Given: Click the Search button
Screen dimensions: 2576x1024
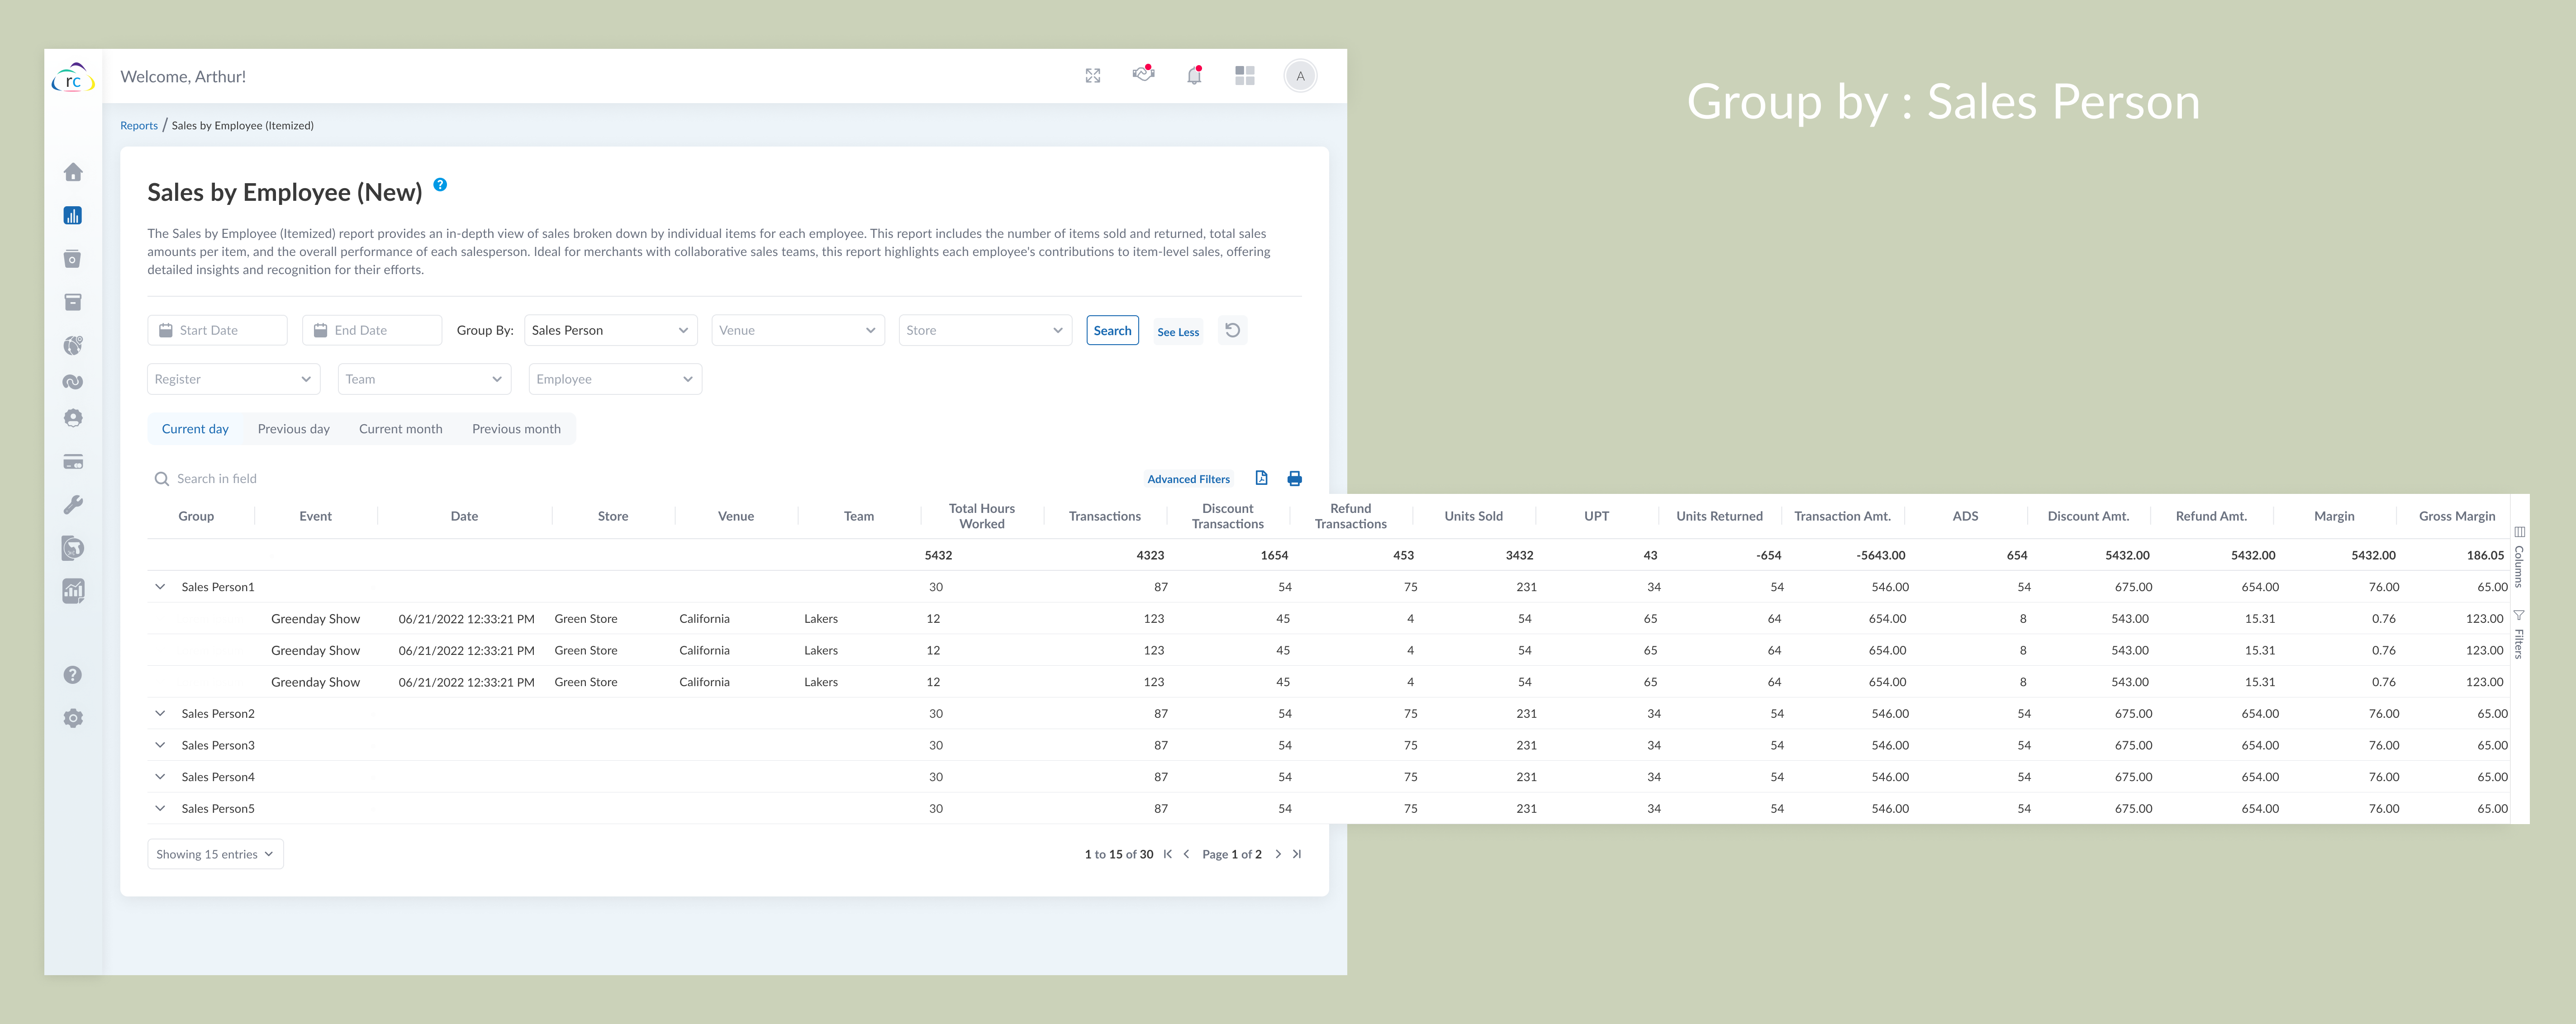Looking at the screenshot, I should point(1112,330).
